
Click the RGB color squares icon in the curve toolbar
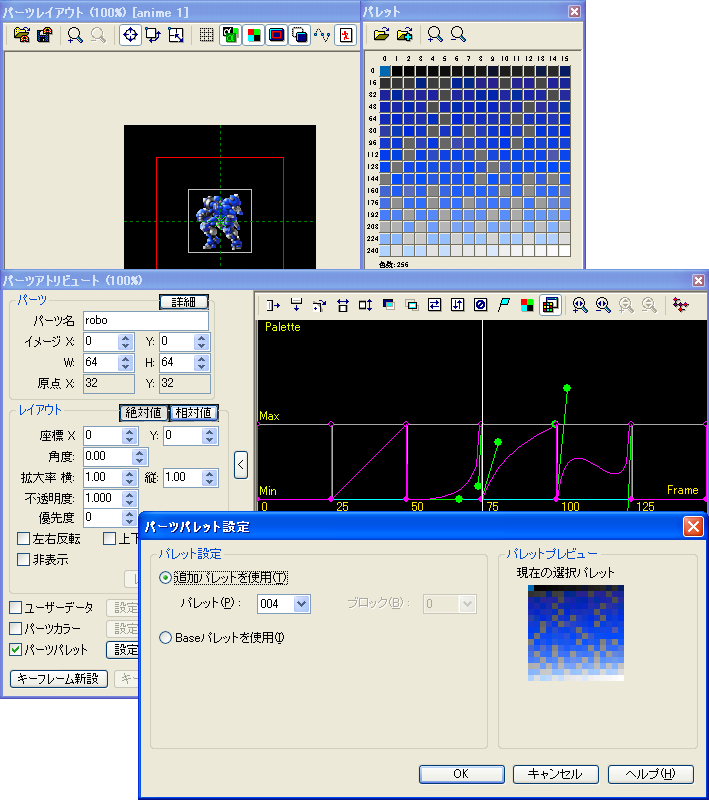(527, 305)
